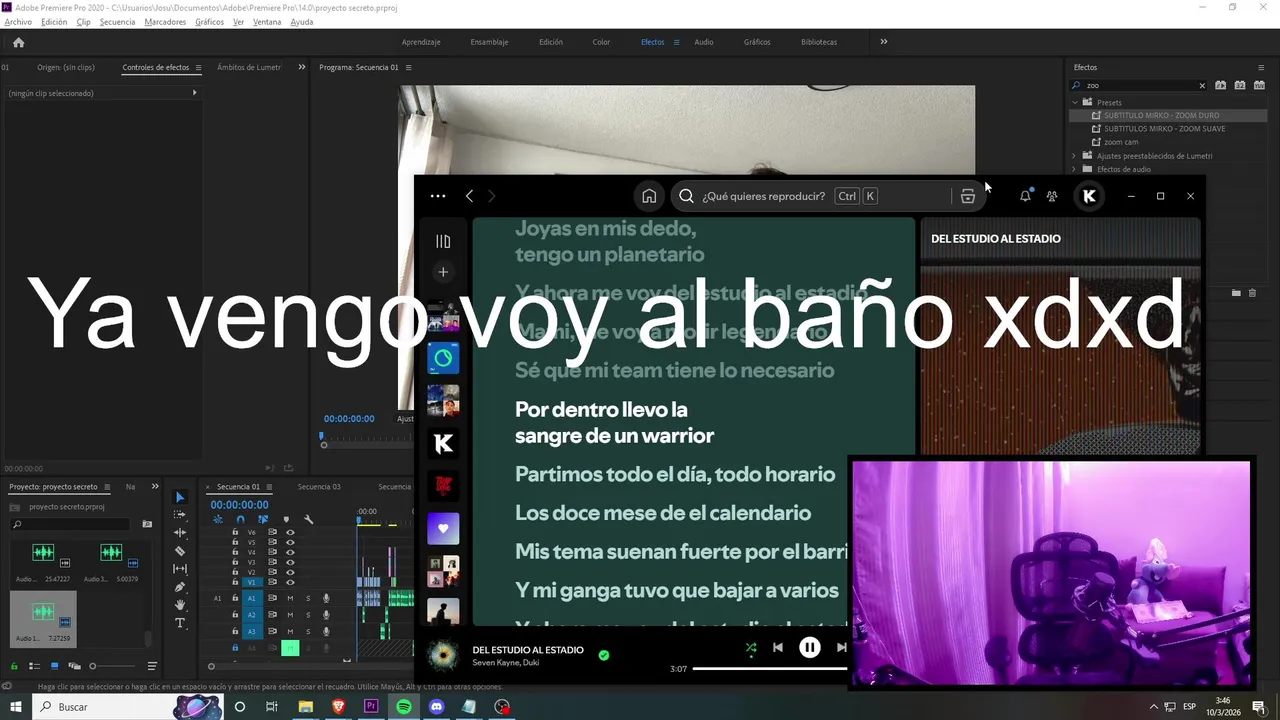Screen dimensions: 1280x720
Task: Select the zoom cam preset
Action: [1121, 142]
